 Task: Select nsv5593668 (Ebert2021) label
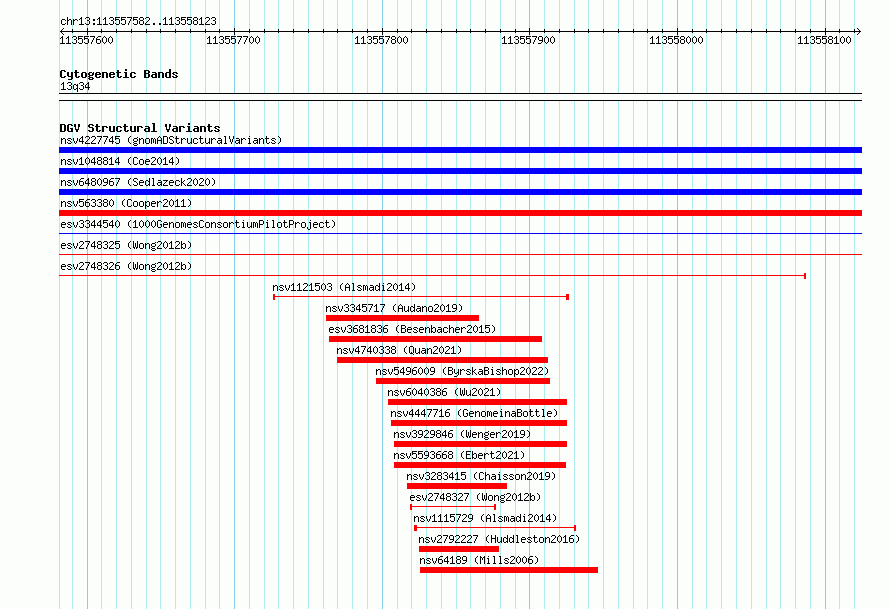click(x=459, y=455)
